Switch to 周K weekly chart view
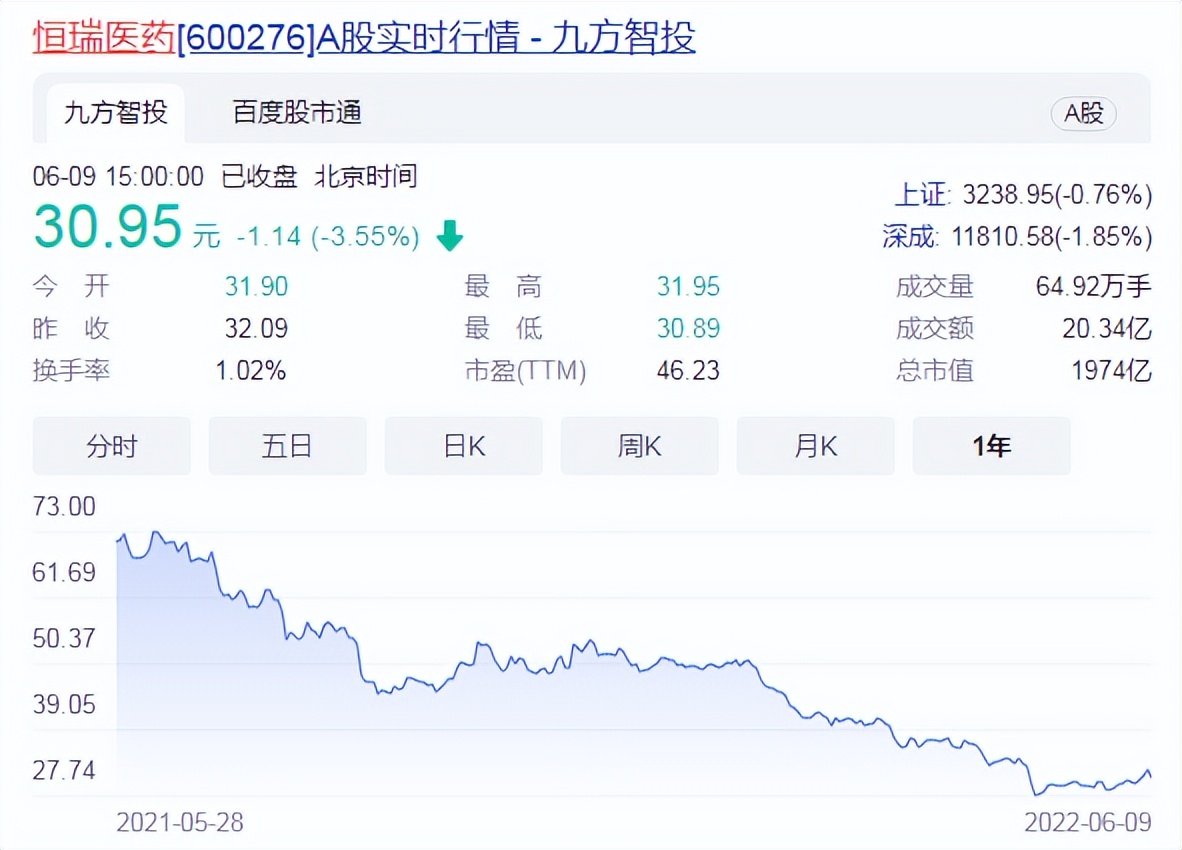Viewport: 1182px width, 850px height. click(x=639, y=446)
